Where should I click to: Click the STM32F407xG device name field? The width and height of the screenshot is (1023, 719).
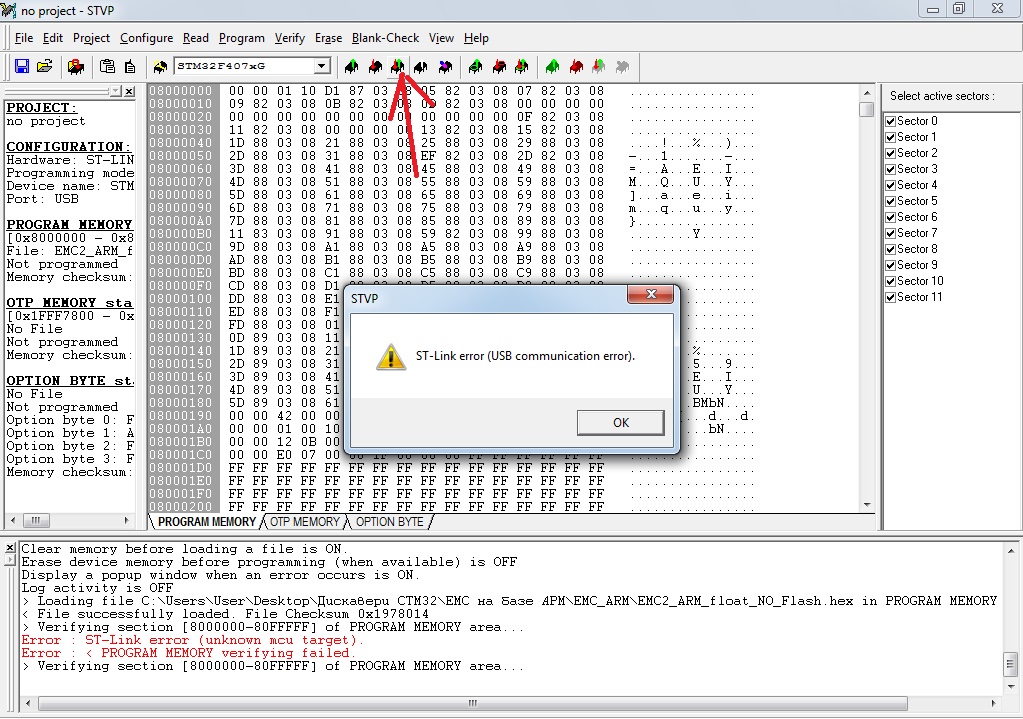click(245, 66)
